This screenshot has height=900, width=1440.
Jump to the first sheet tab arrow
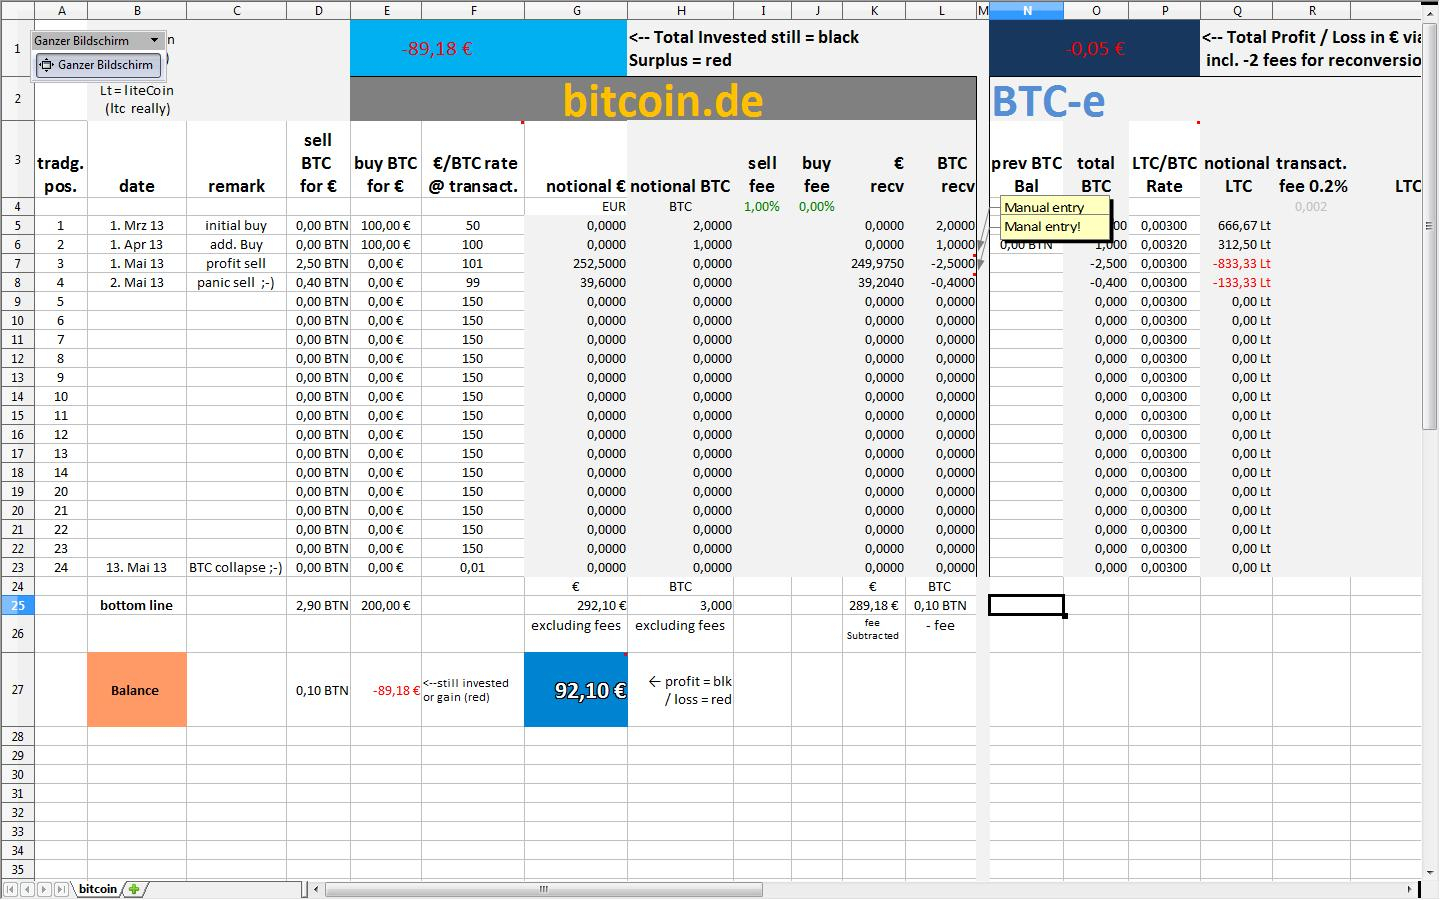pyautogui.click(x=11, y=889)
